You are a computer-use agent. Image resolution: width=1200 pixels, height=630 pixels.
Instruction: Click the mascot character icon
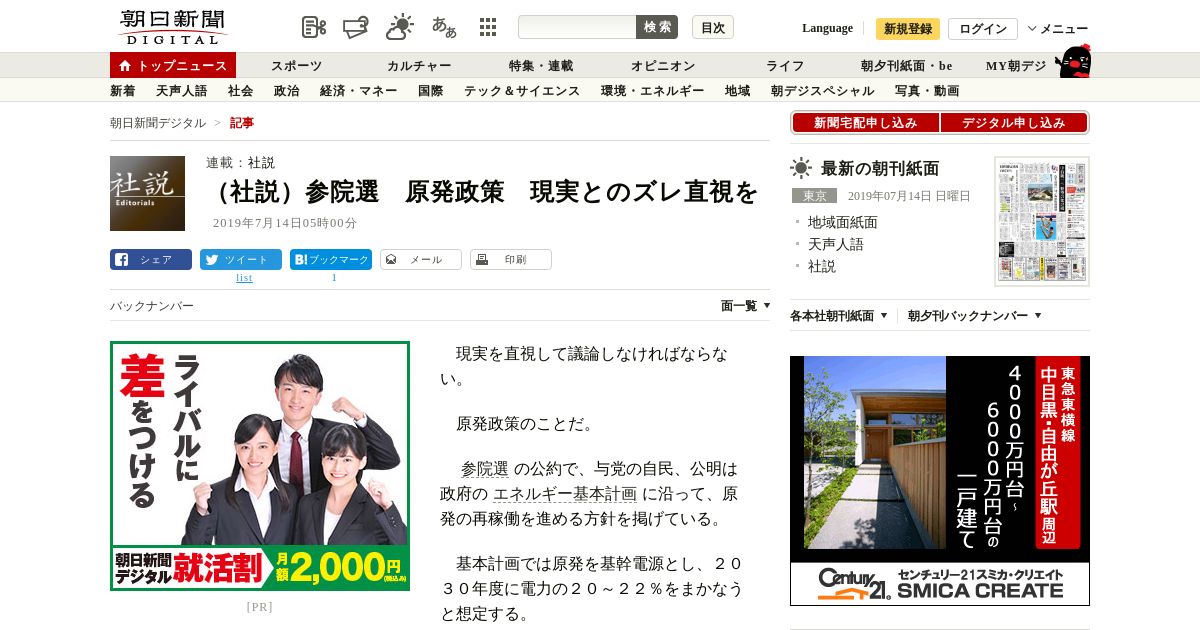1072,61
